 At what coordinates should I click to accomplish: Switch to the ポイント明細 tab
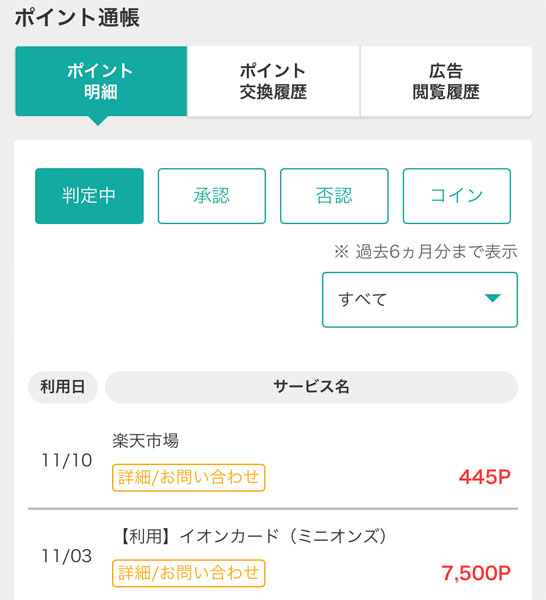pos(101,81)
